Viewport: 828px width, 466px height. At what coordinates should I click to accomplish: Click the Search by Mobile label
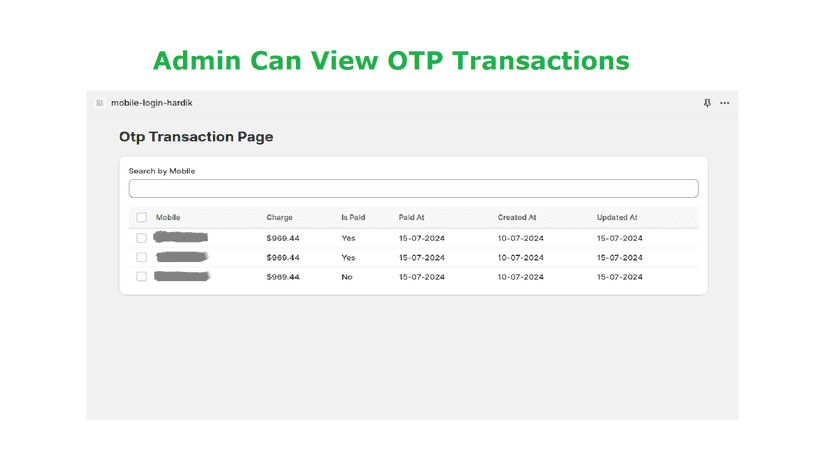[162, 171]
